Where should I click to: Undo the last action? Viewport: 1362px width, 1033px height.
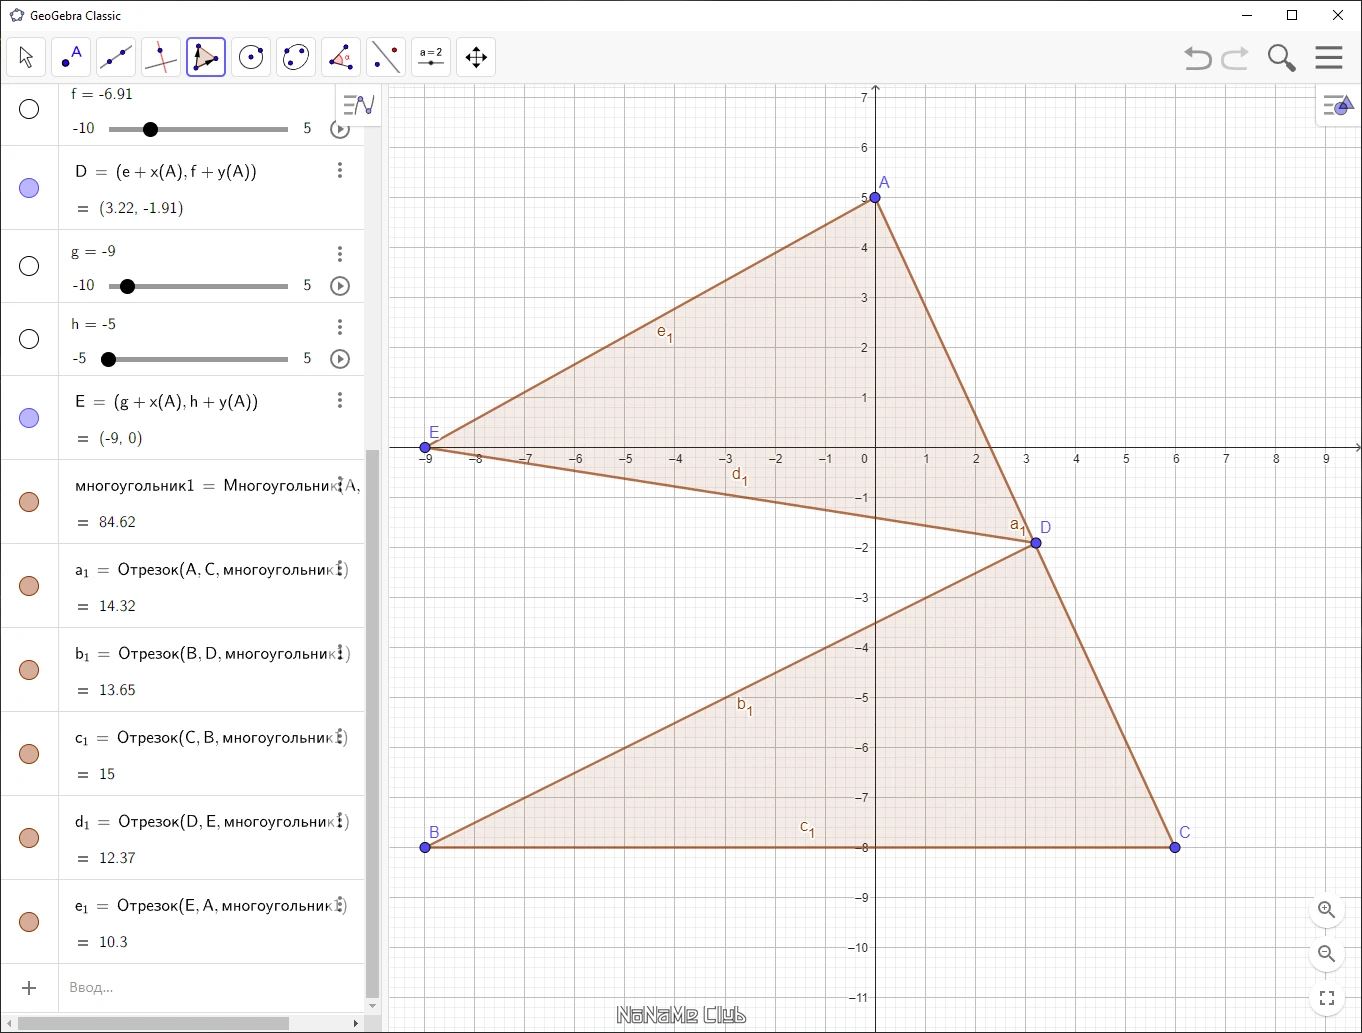(1198, 58)
